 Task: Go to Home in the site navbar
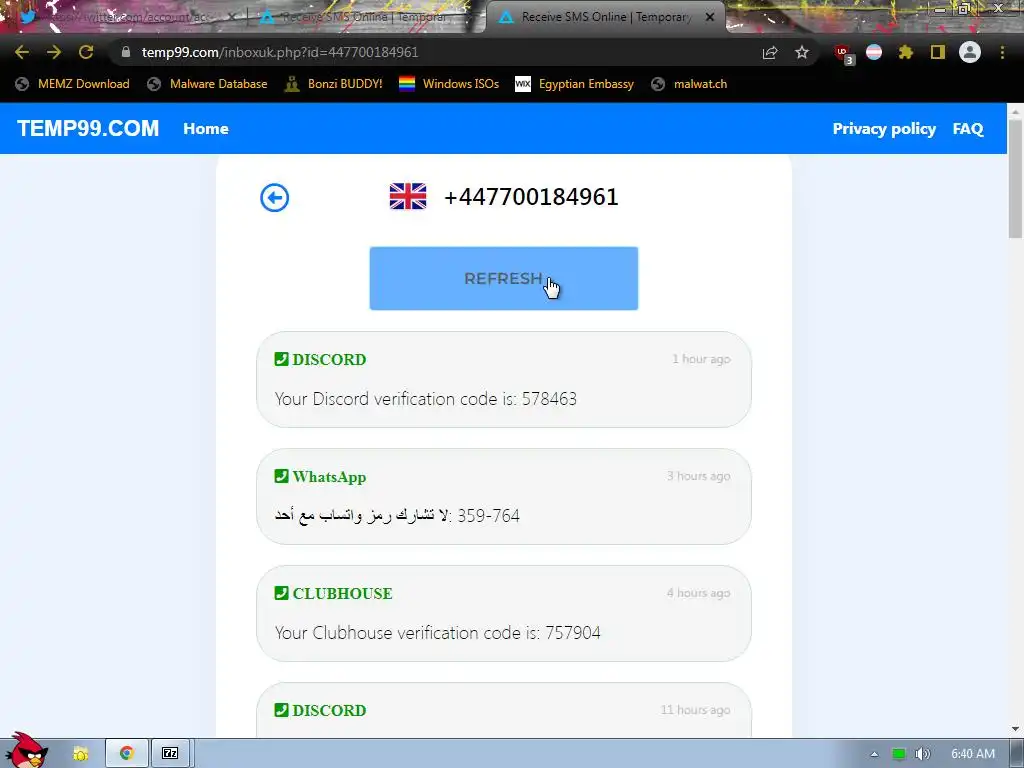click(206, 129)
